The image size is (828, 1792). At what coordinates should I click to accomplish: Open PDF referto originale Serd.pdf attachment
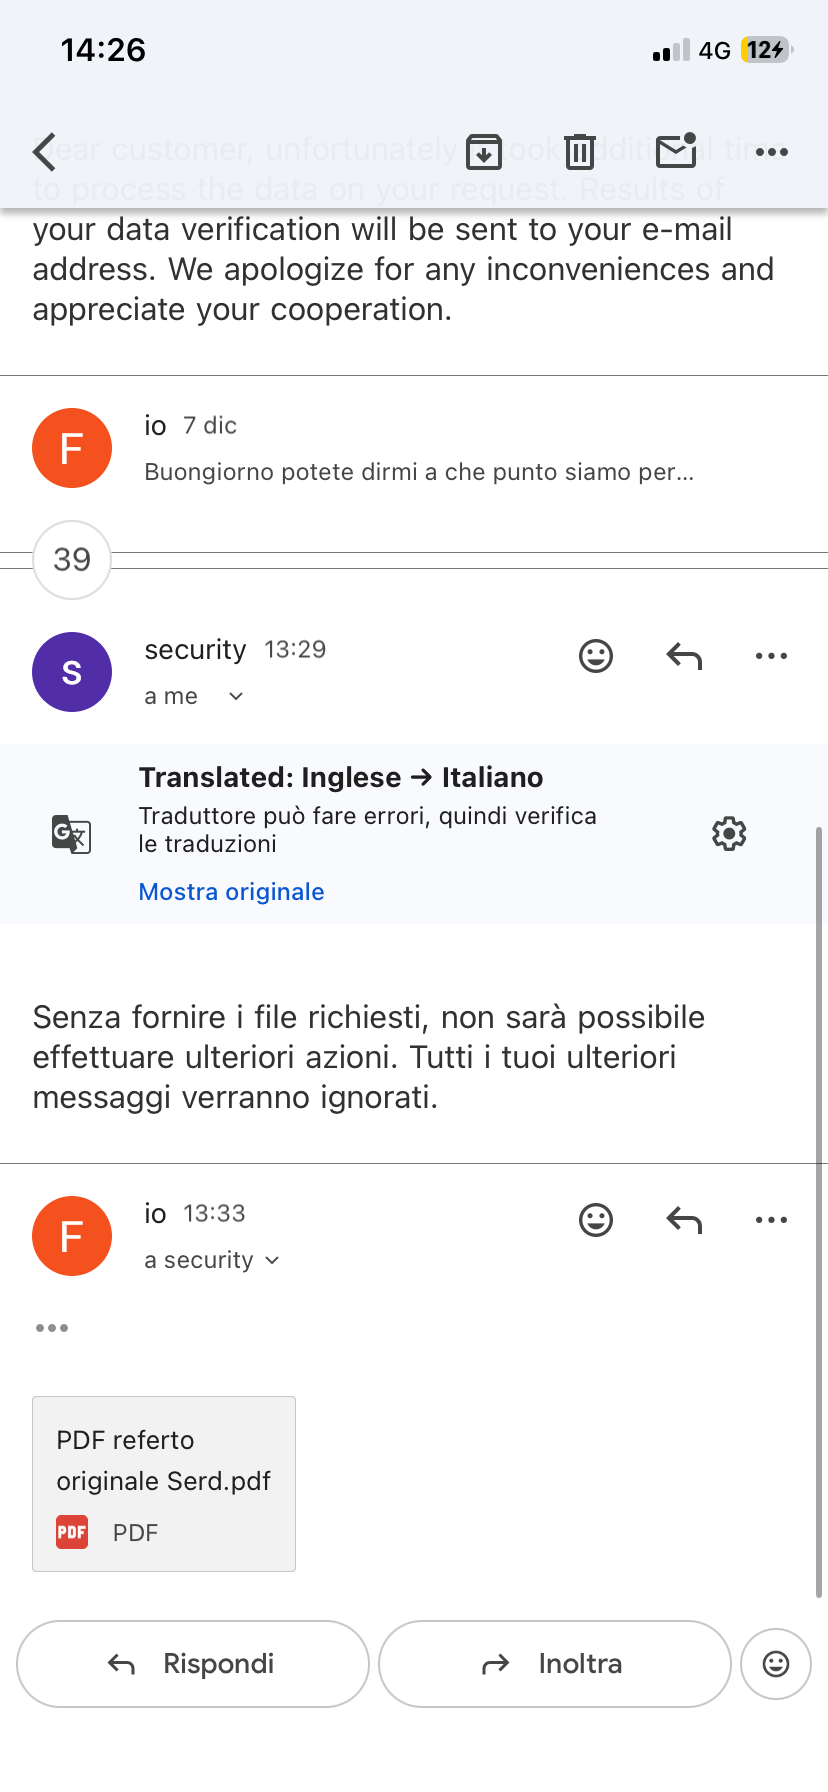point(164,1483)
